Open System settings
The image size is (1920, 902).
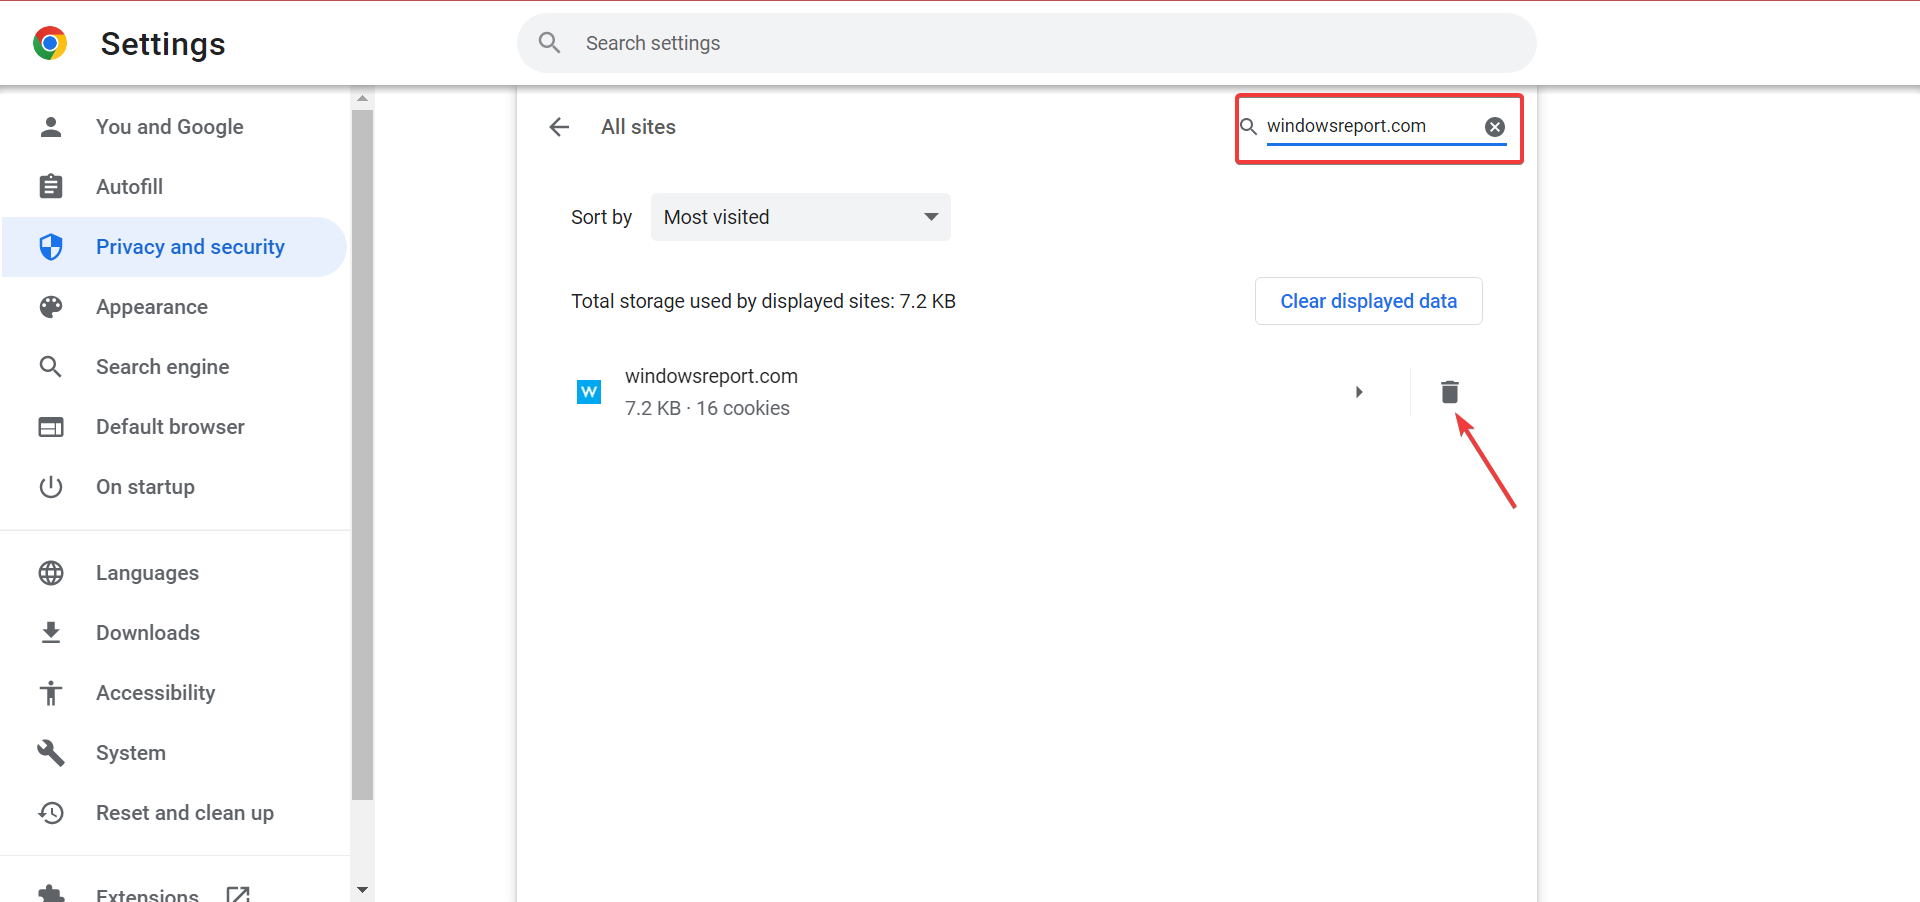[174, 753]
